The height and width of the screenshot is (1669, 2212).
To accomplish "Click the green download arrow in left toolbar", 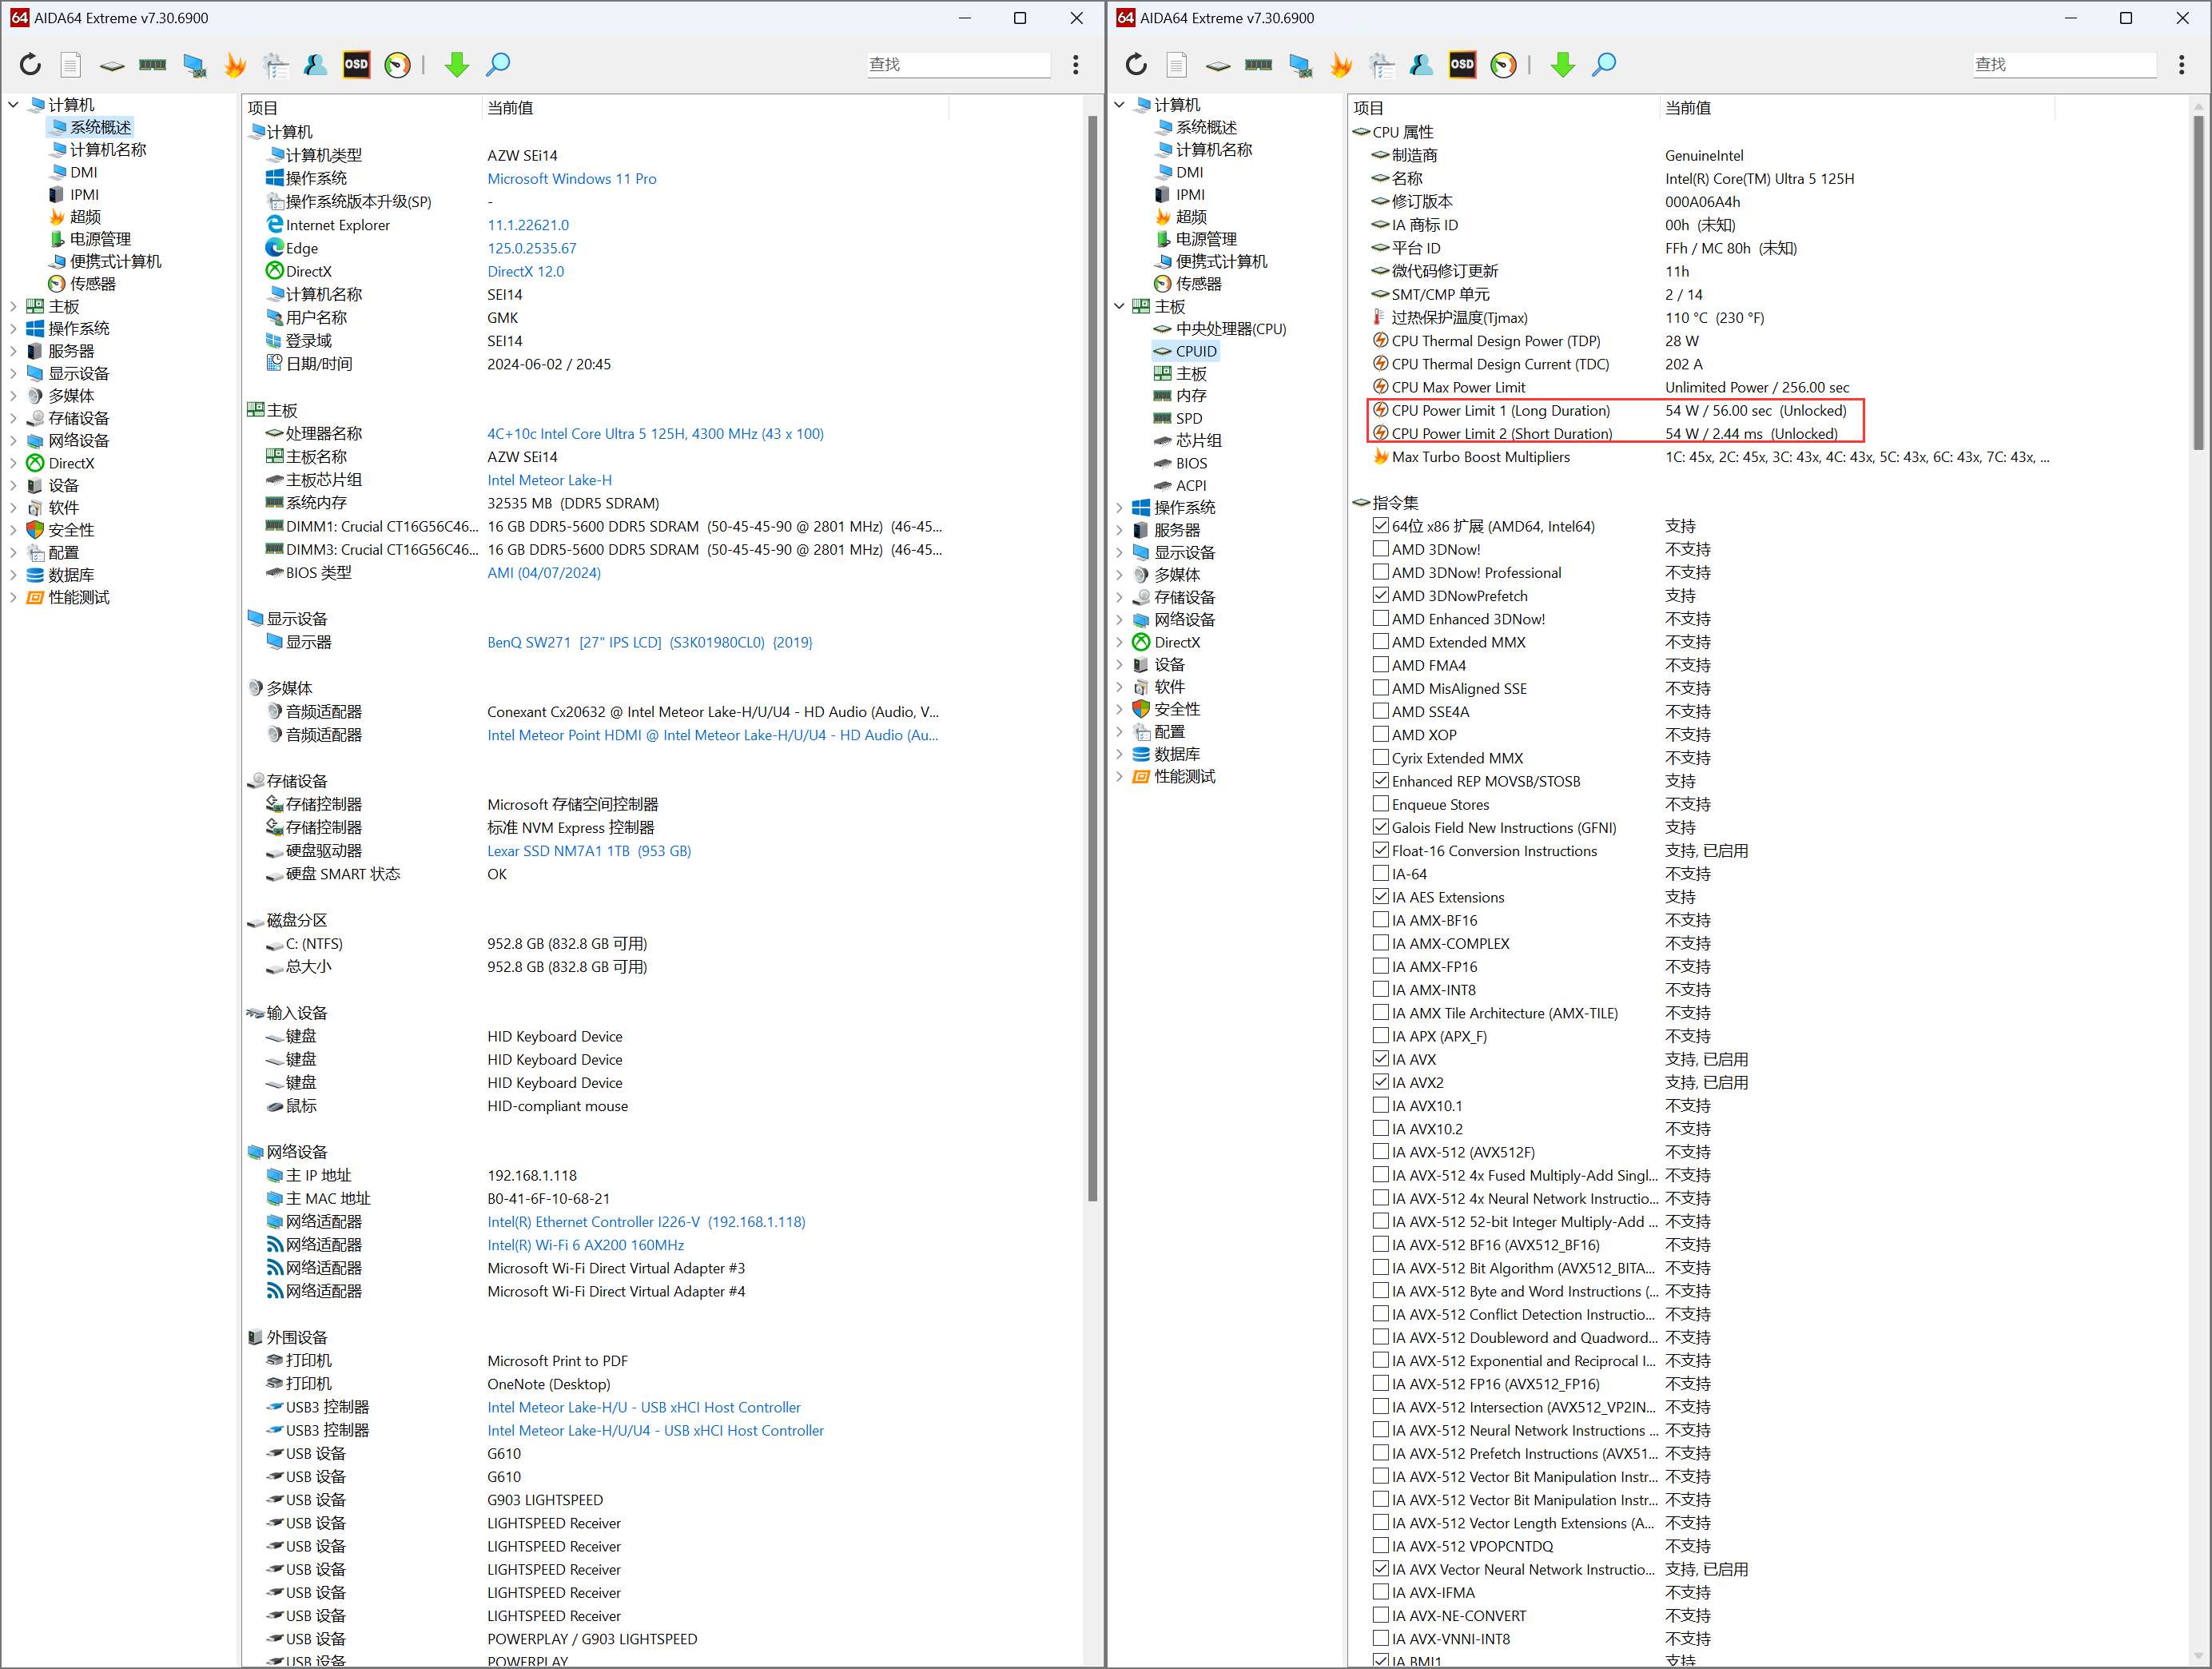I will pos(457,65).
